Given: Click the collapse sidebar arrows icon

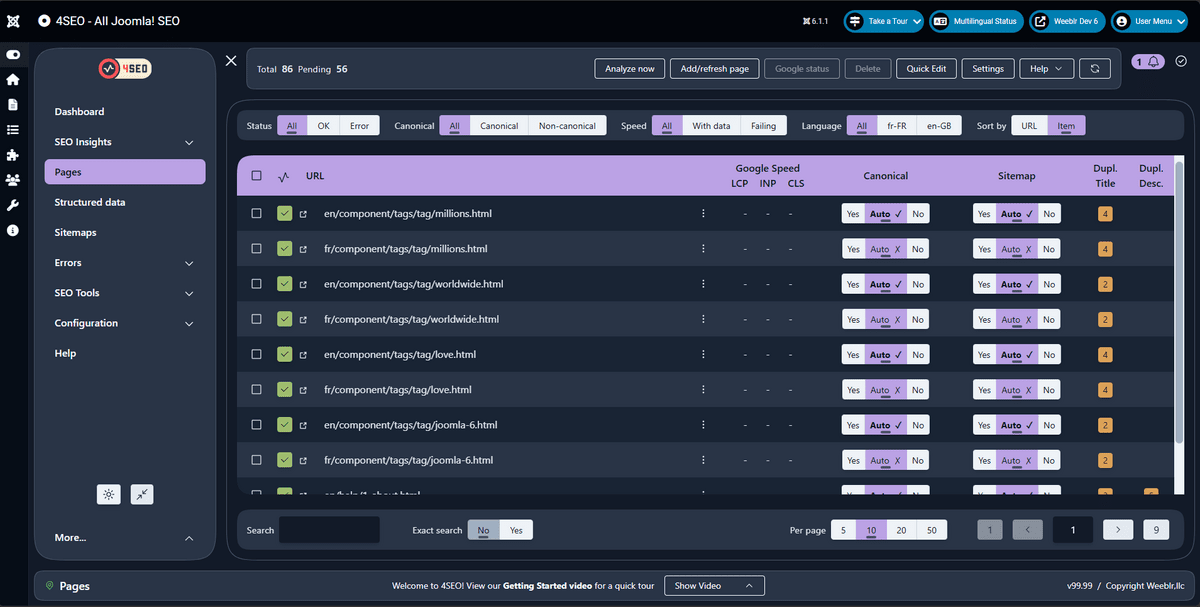Looking at the screenshot, I should click(x=142, y=494).
